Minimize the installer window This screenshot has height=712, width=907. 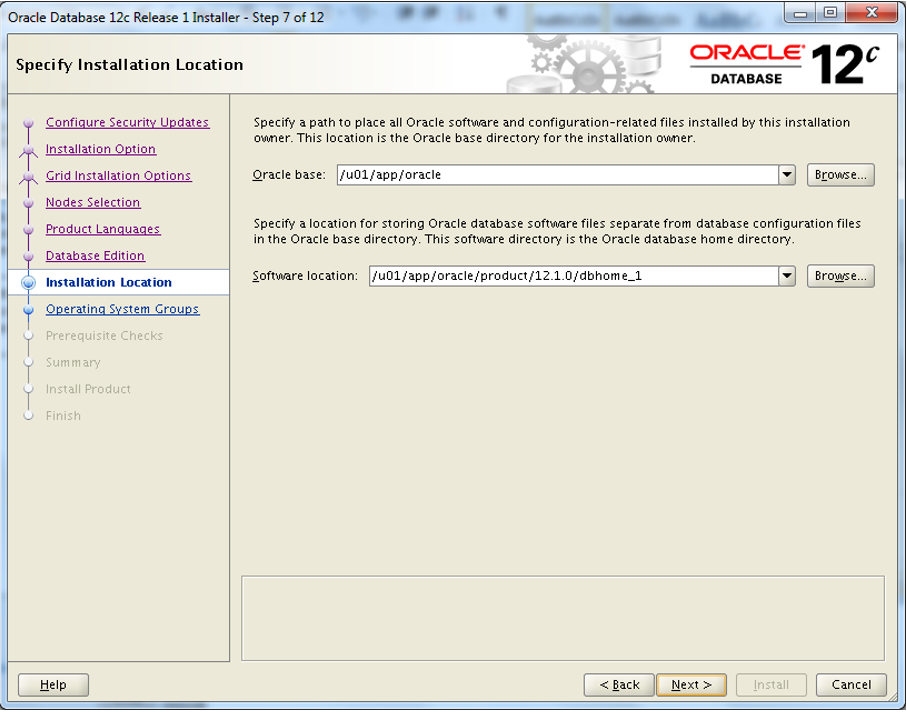(x=800, y=13)
